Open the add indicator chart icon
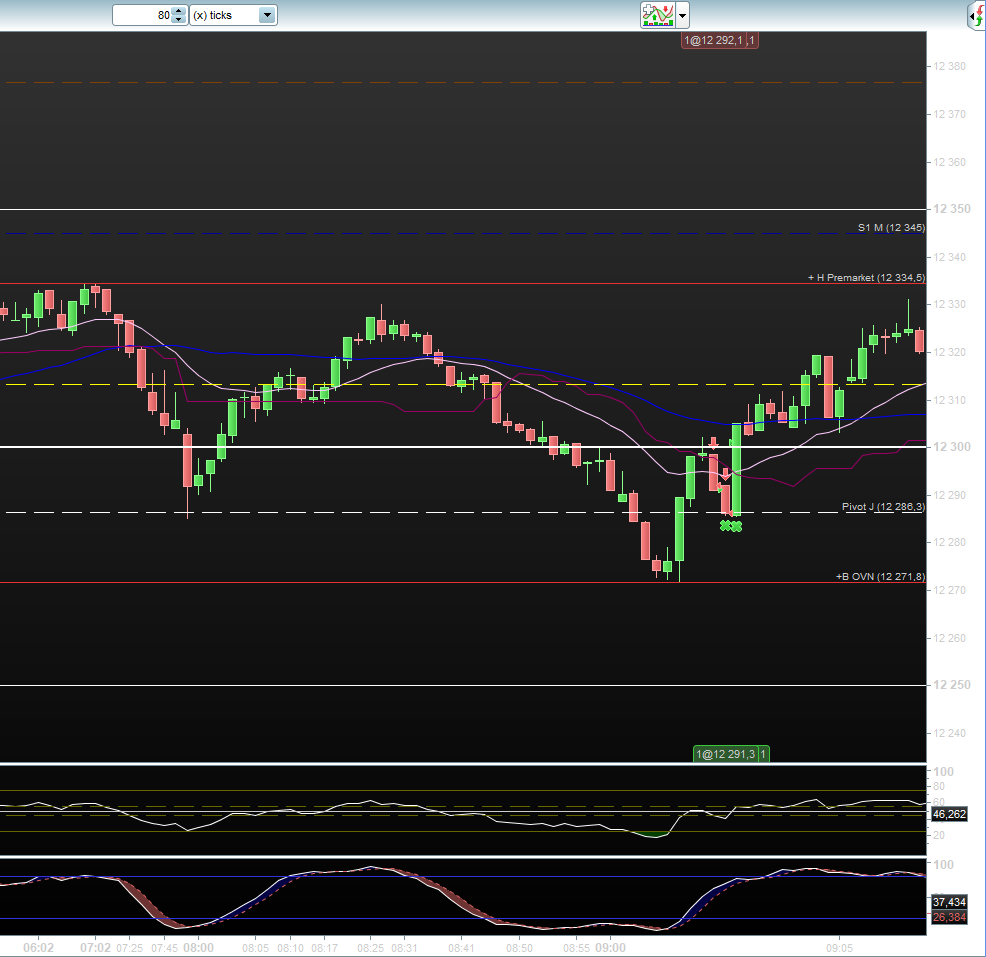The image size is (986, 957). (x=658, y=14)
